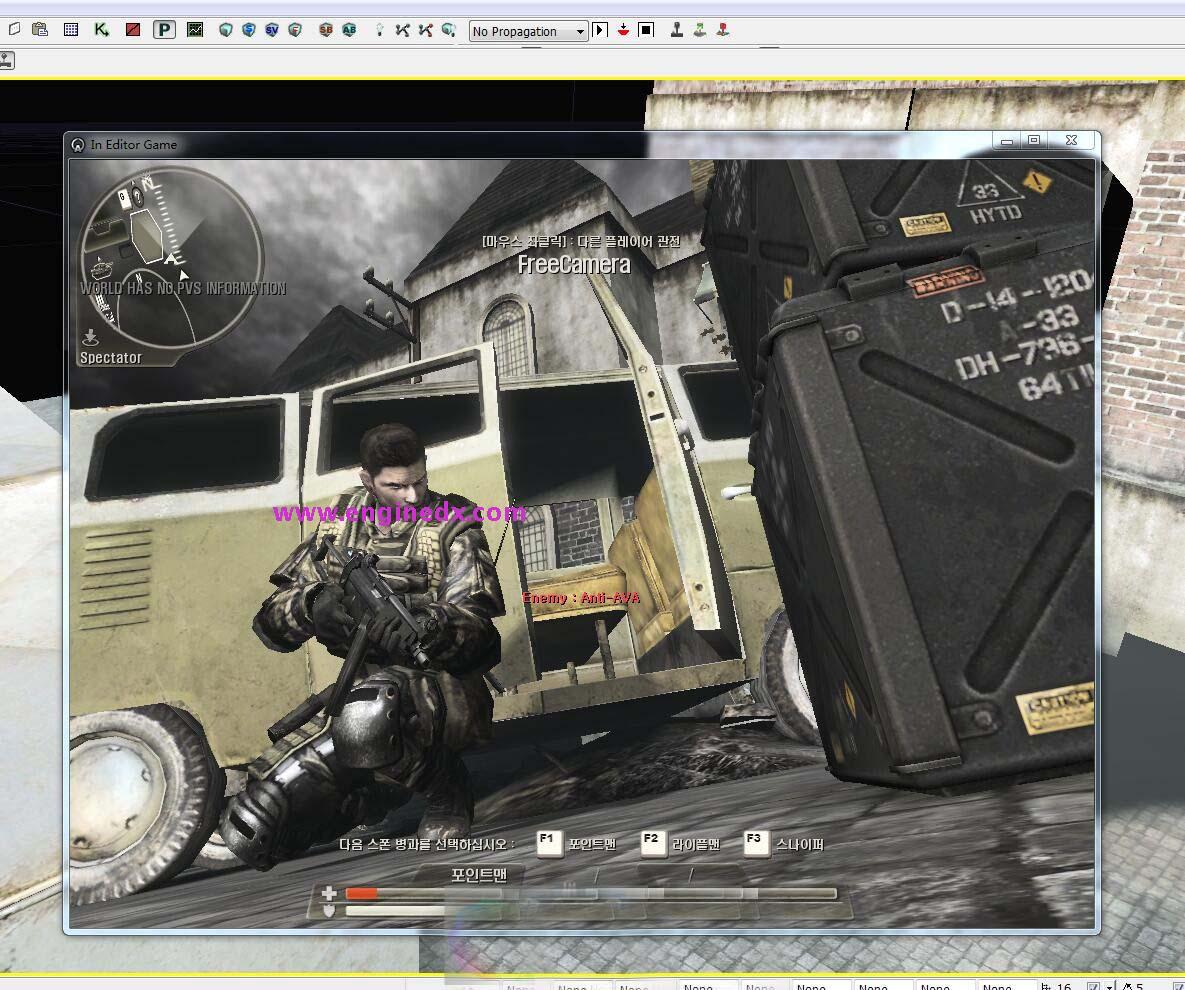Click the green joystick play icon
Screen dimensions: 1185x990
click(700, 29)
